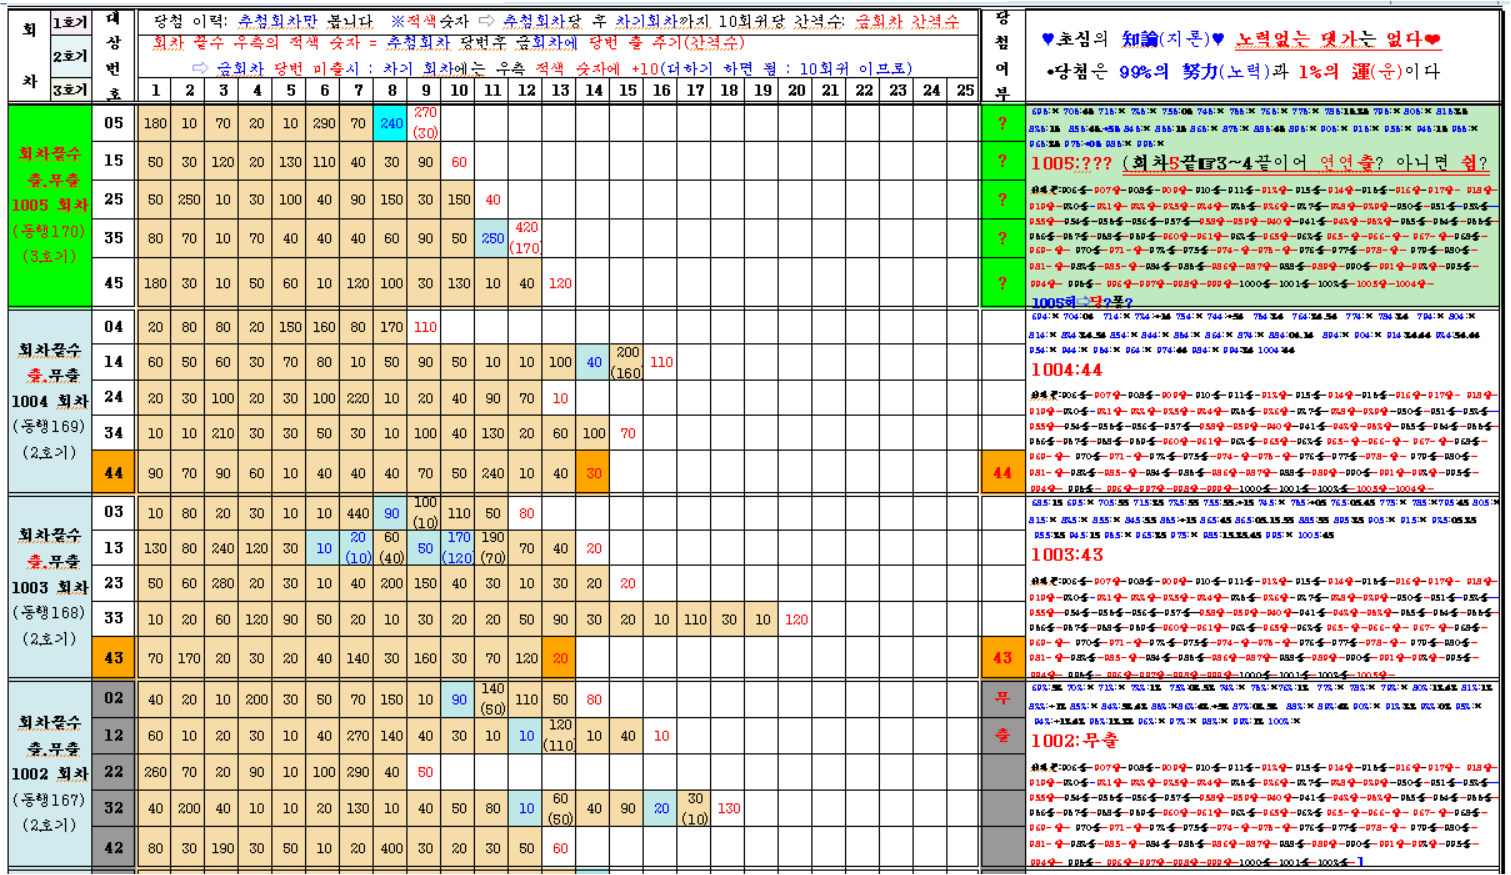The height and width of the screenshot is (875, 1511).
Task: Click the orange "44" row label cell
Action: (x=114, y=473)
